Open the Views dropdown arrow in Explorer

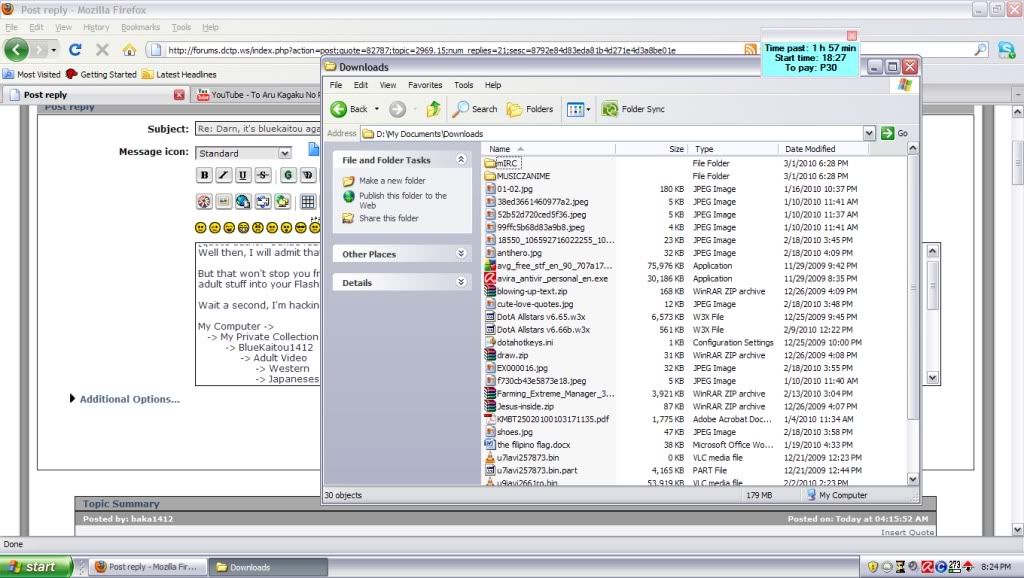click(x=588, y=110)
